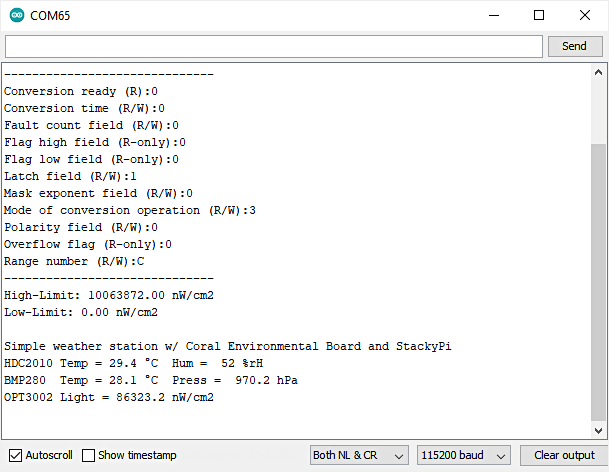609x472 pixels.
Task: Click the scrollbar track above the thumb
Action: (x=598, y=110)
